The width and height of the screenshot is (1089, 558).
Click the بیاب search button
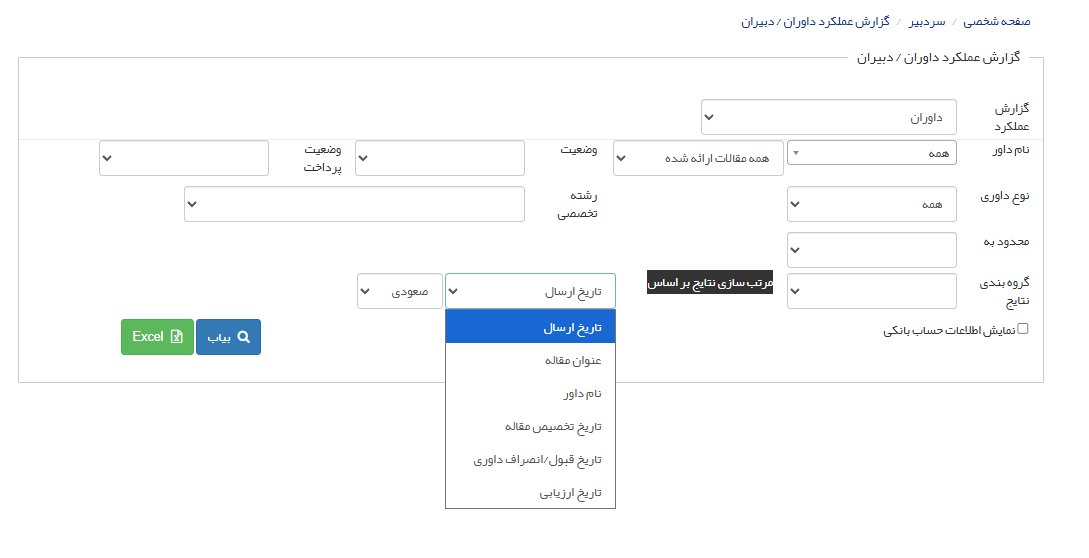[x=228, y=337]
